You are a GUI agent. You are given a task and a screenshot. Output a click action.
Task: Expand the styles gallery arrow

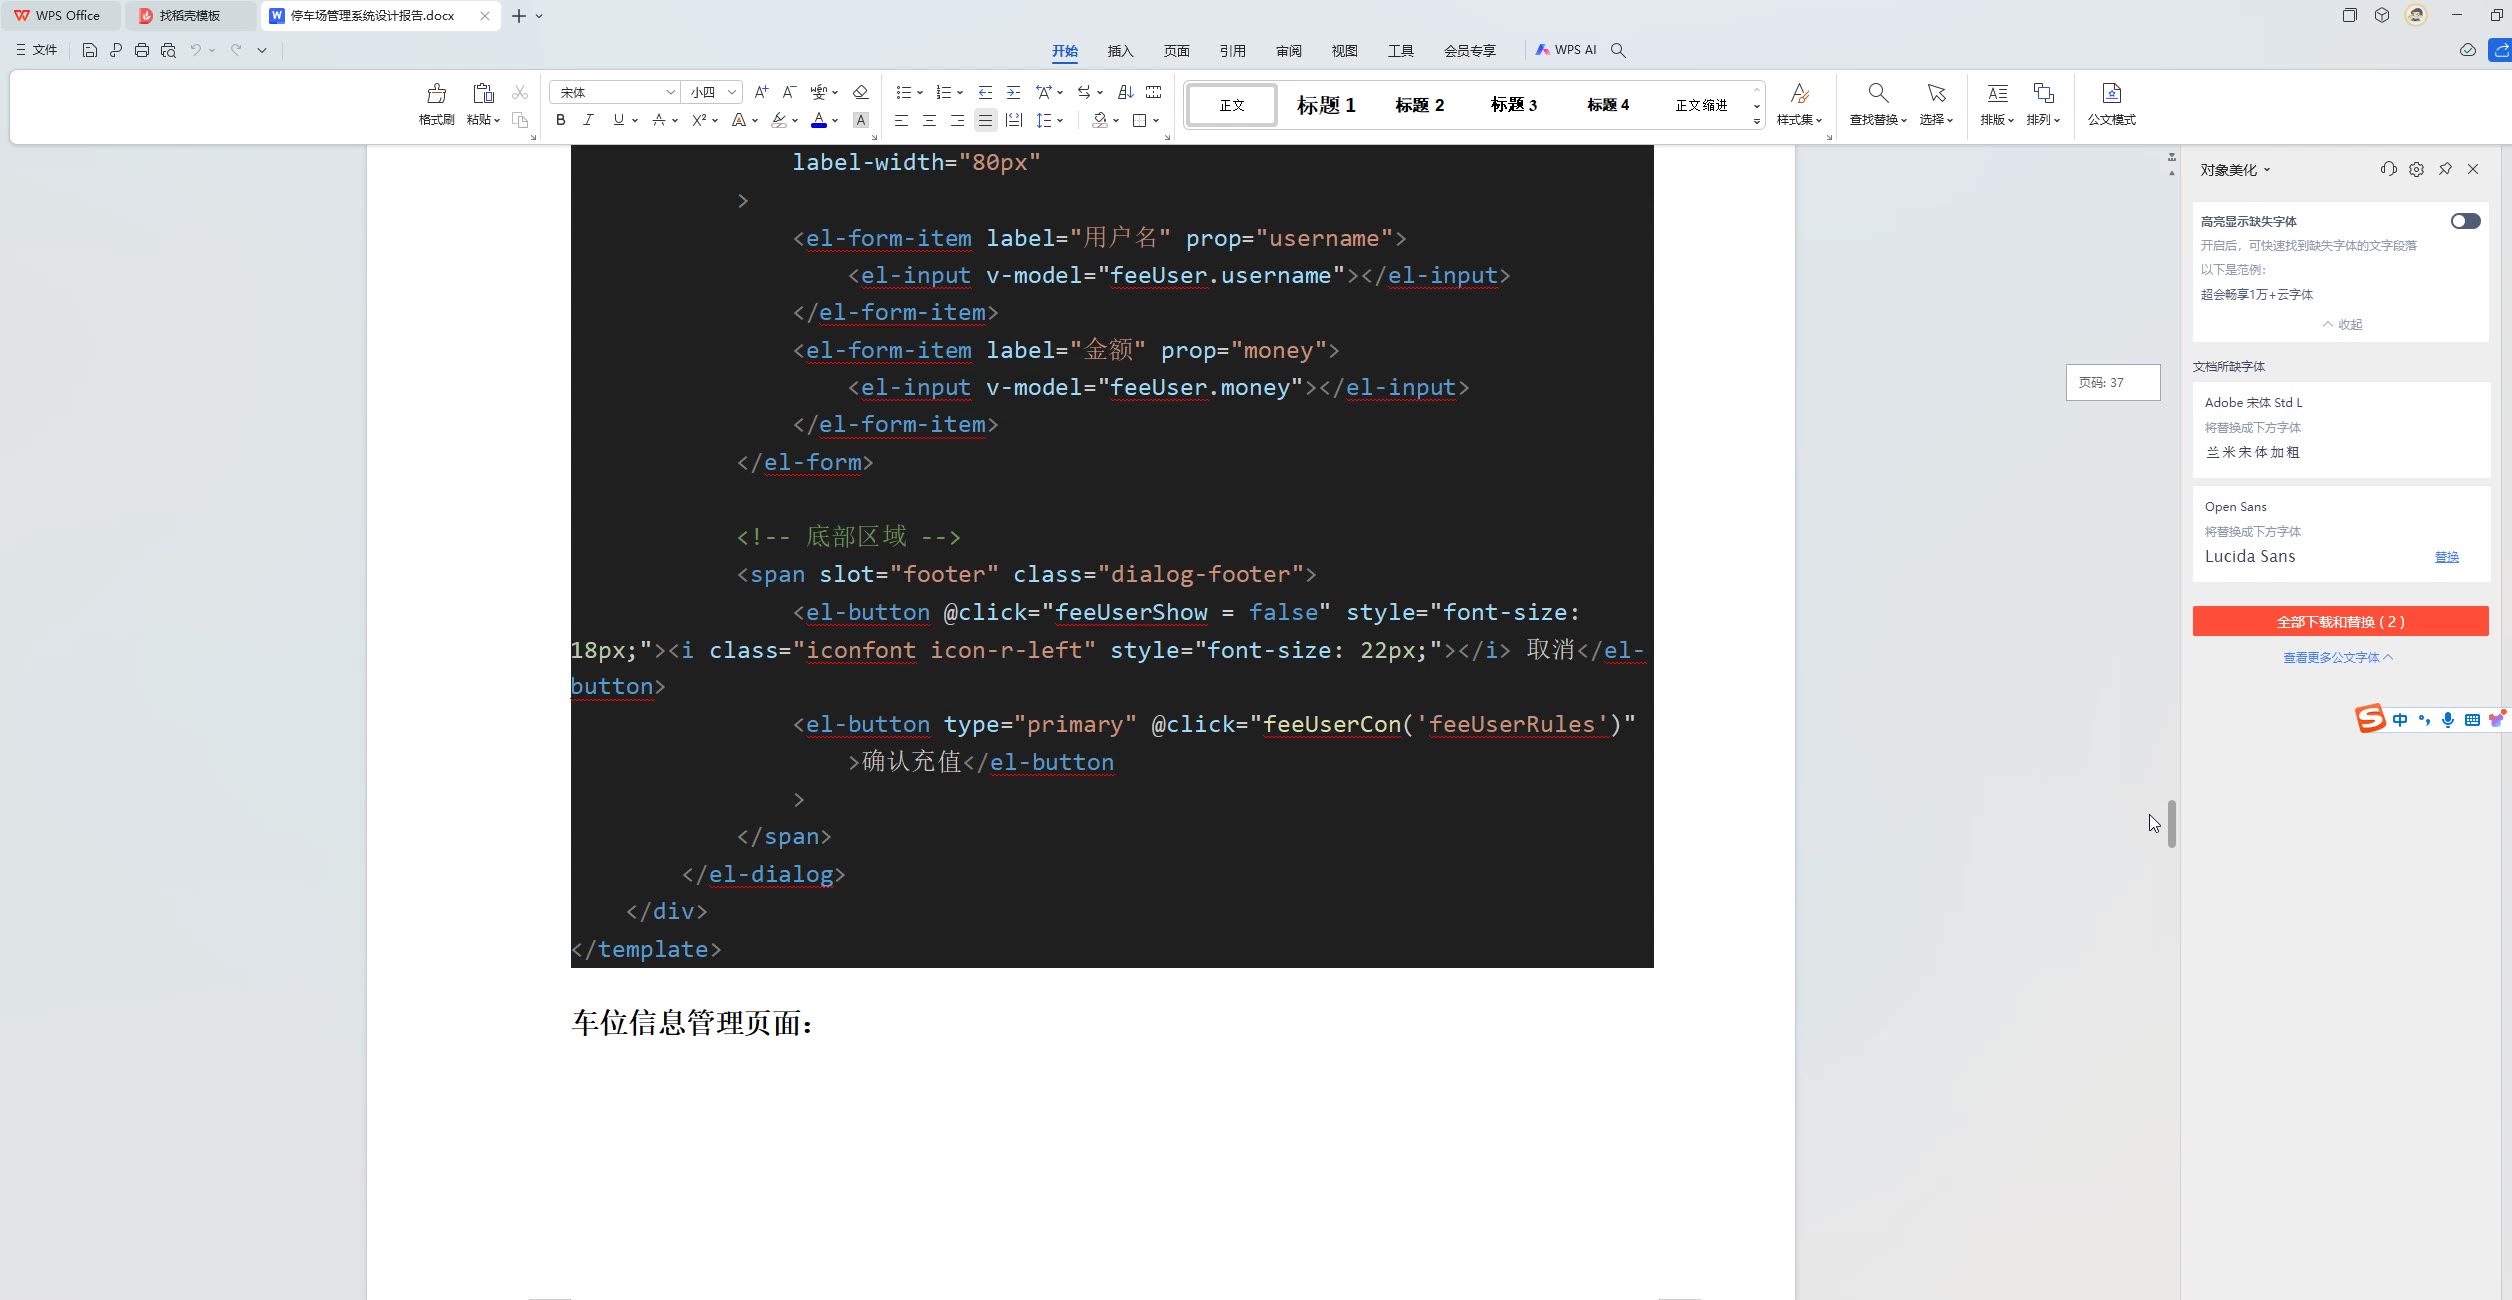click(1756, 121)
